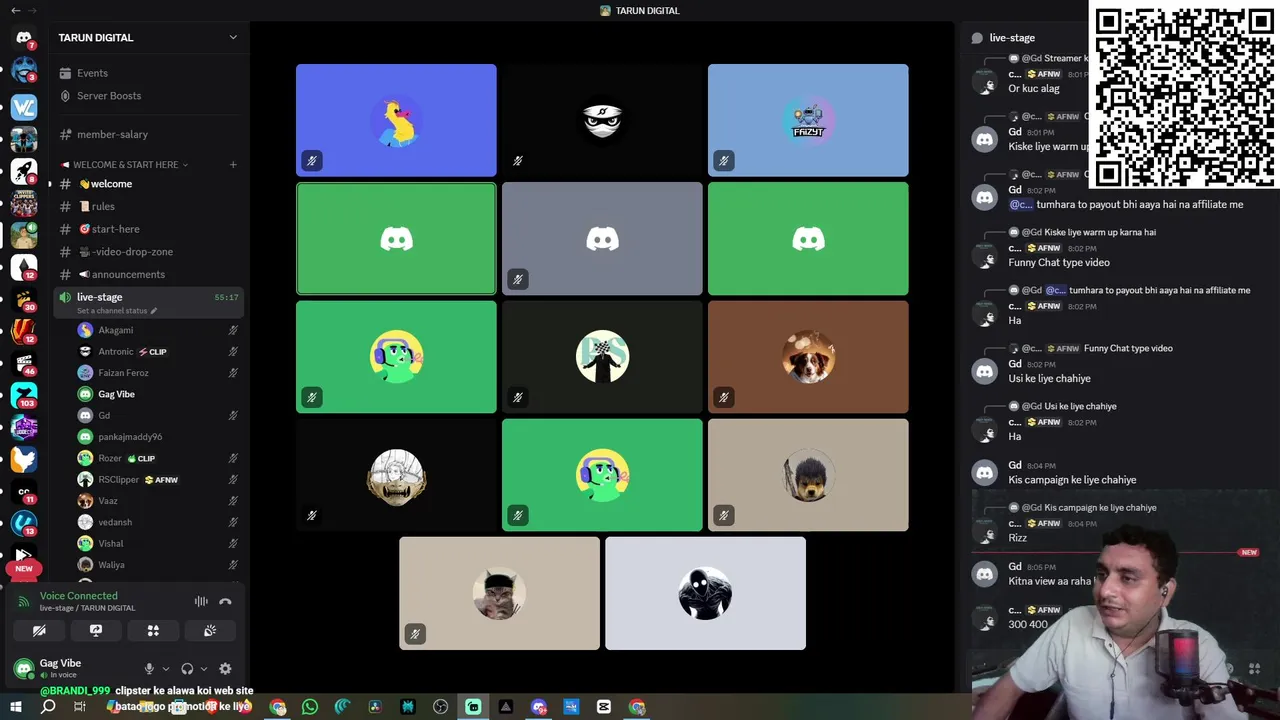
Task: Open OBS Studio from the taskbar
Action: pos(440,707)
